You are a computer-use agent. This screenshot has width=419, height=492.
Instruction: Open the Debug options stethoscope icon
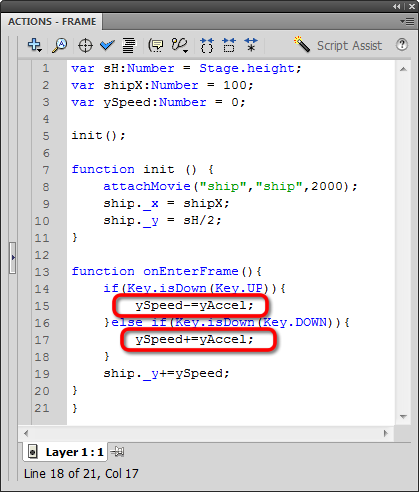[180, 45]
